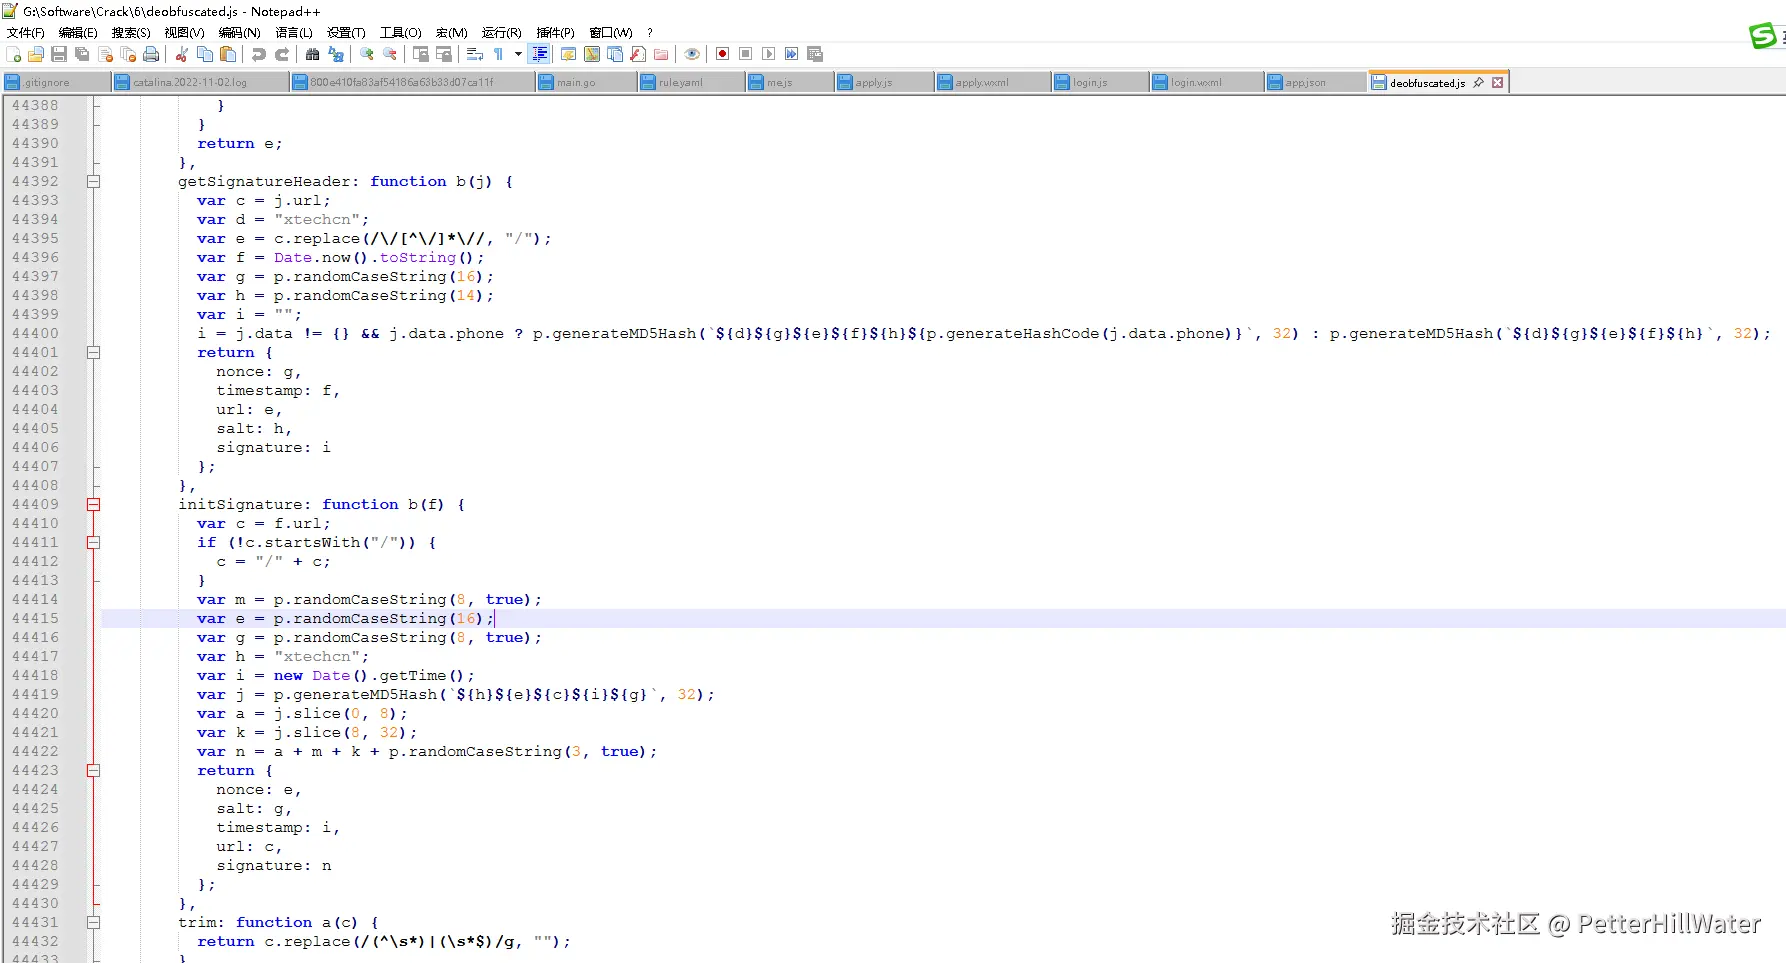The height and width of the screenshot is (963, 1786).
Task: Open the Replace dialog icon
Action: [x=336, y=54]
